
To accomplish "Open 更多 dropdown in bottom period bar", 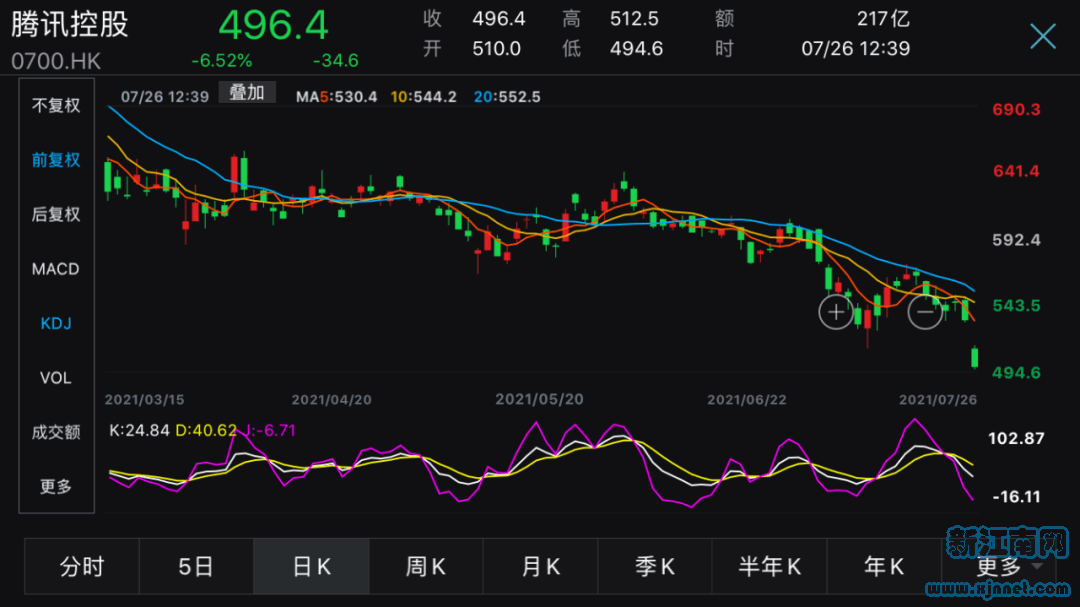I will [x=1000, y=567].
